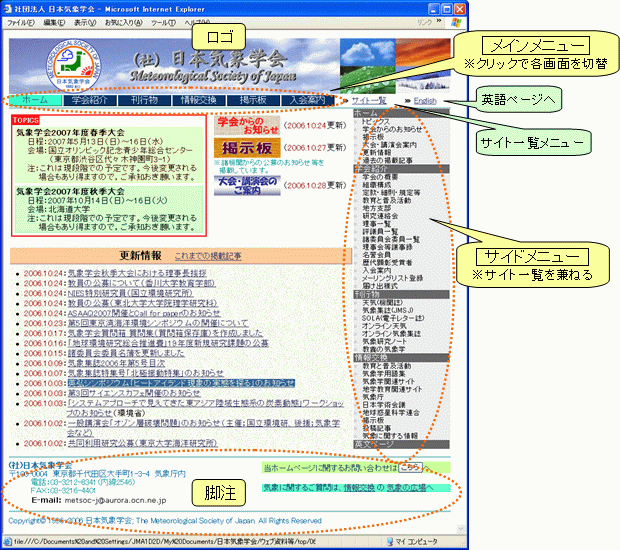Screen dimensions: 620x550
Task: Open 気象集誌特集号 北極振動特集 news link
Action: coord(146,373)
